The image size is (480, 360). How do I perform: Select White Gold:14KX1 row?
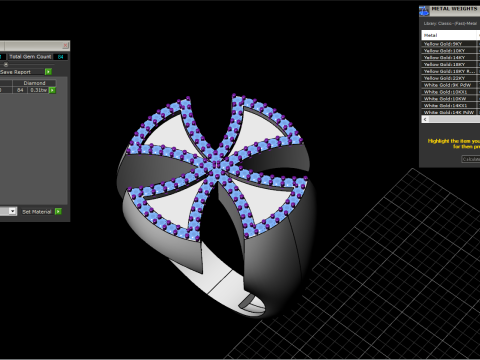coord(449,105)
